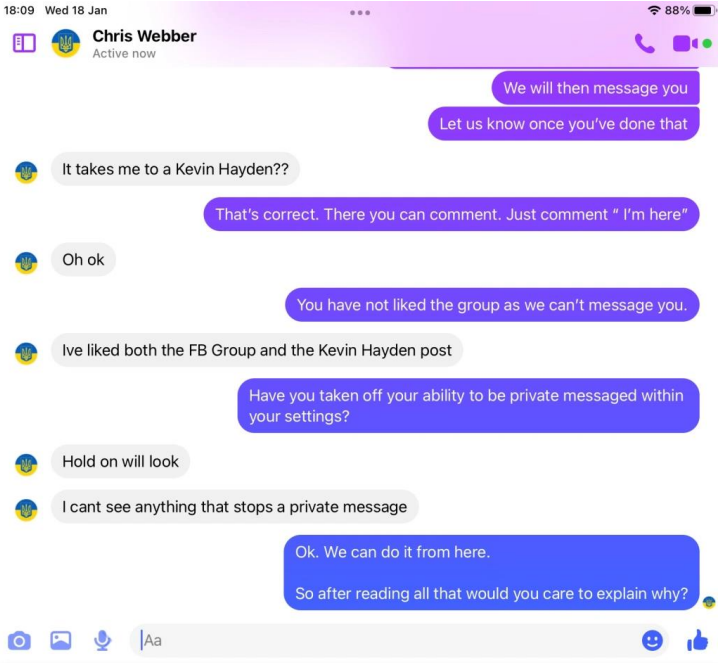723x663 pixels.
Task: Tap the seen-receipt avatar beside last message
Action: pos(709,602)
